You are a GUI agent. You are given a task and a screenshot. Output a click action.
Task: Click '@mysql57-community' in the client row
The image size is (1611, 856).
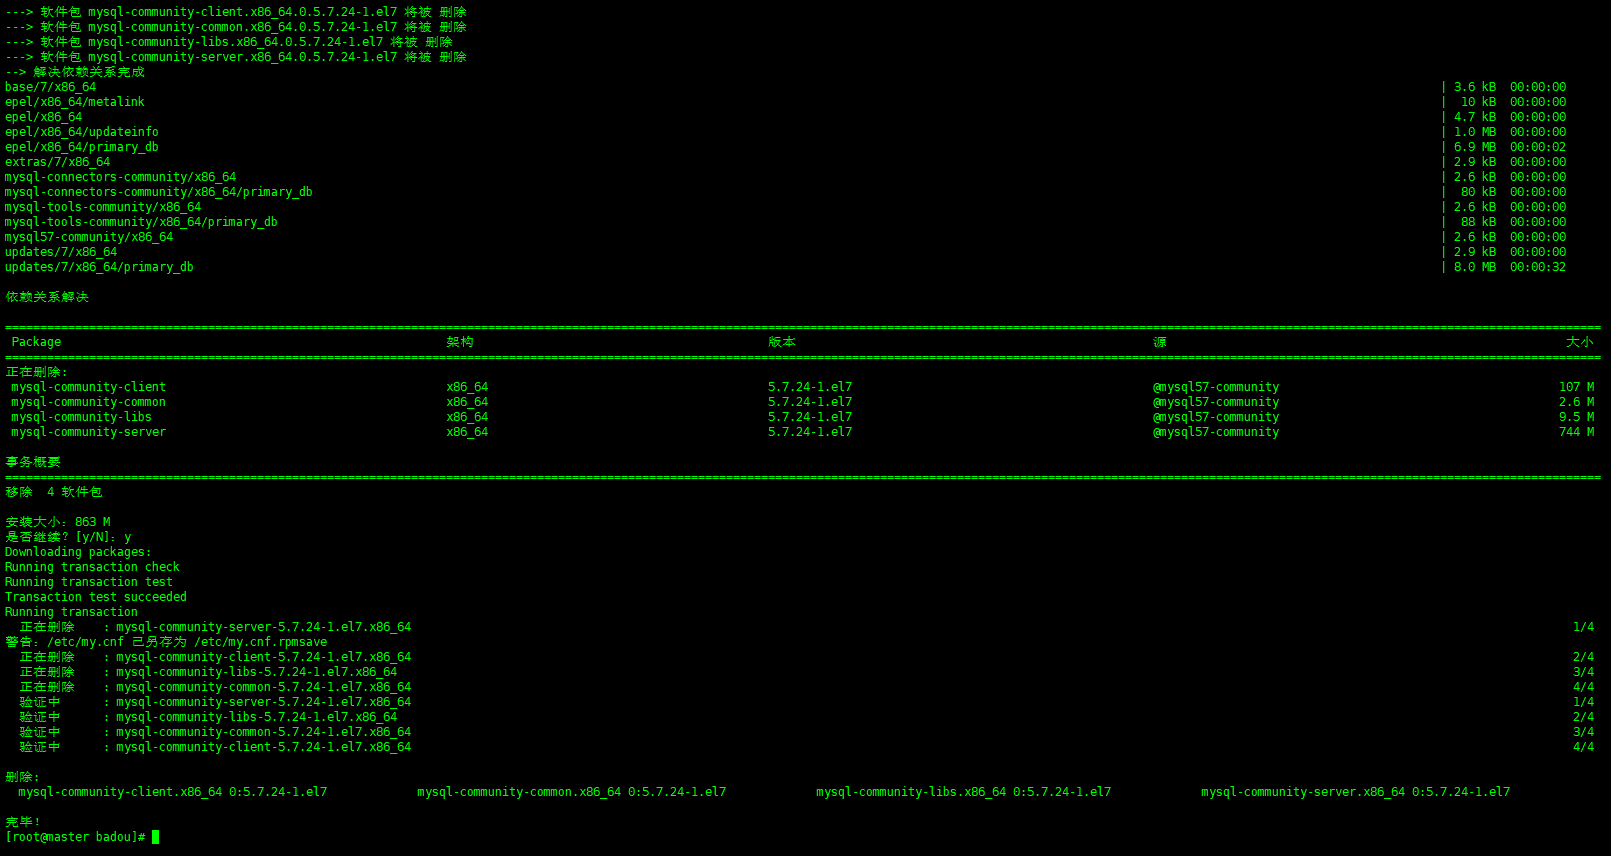pos(1216,387)
